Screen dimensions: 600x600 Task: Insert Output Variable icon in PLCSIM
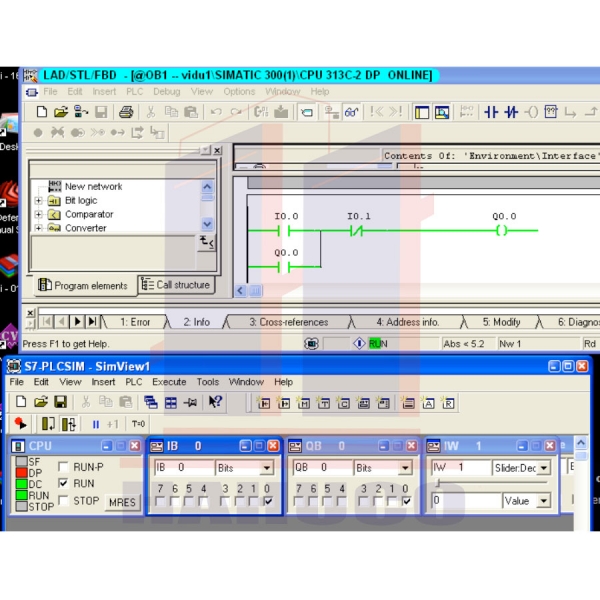[x=284, y=403]
